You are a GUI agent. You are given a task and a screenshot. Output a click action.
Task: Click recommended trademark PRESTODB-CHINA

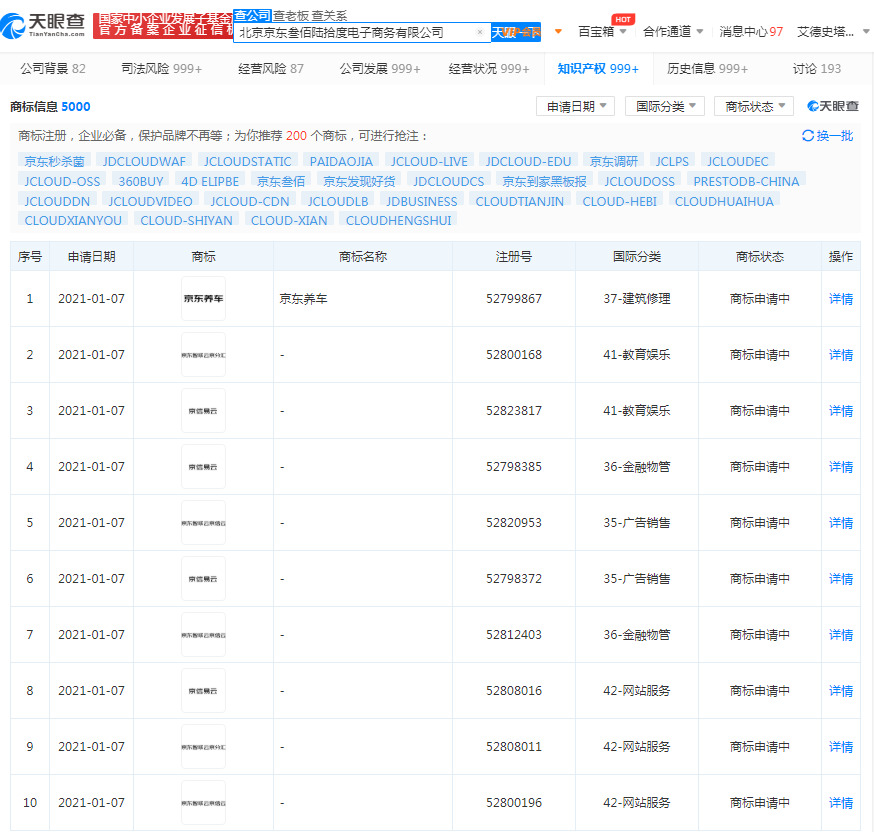[746, 181]
